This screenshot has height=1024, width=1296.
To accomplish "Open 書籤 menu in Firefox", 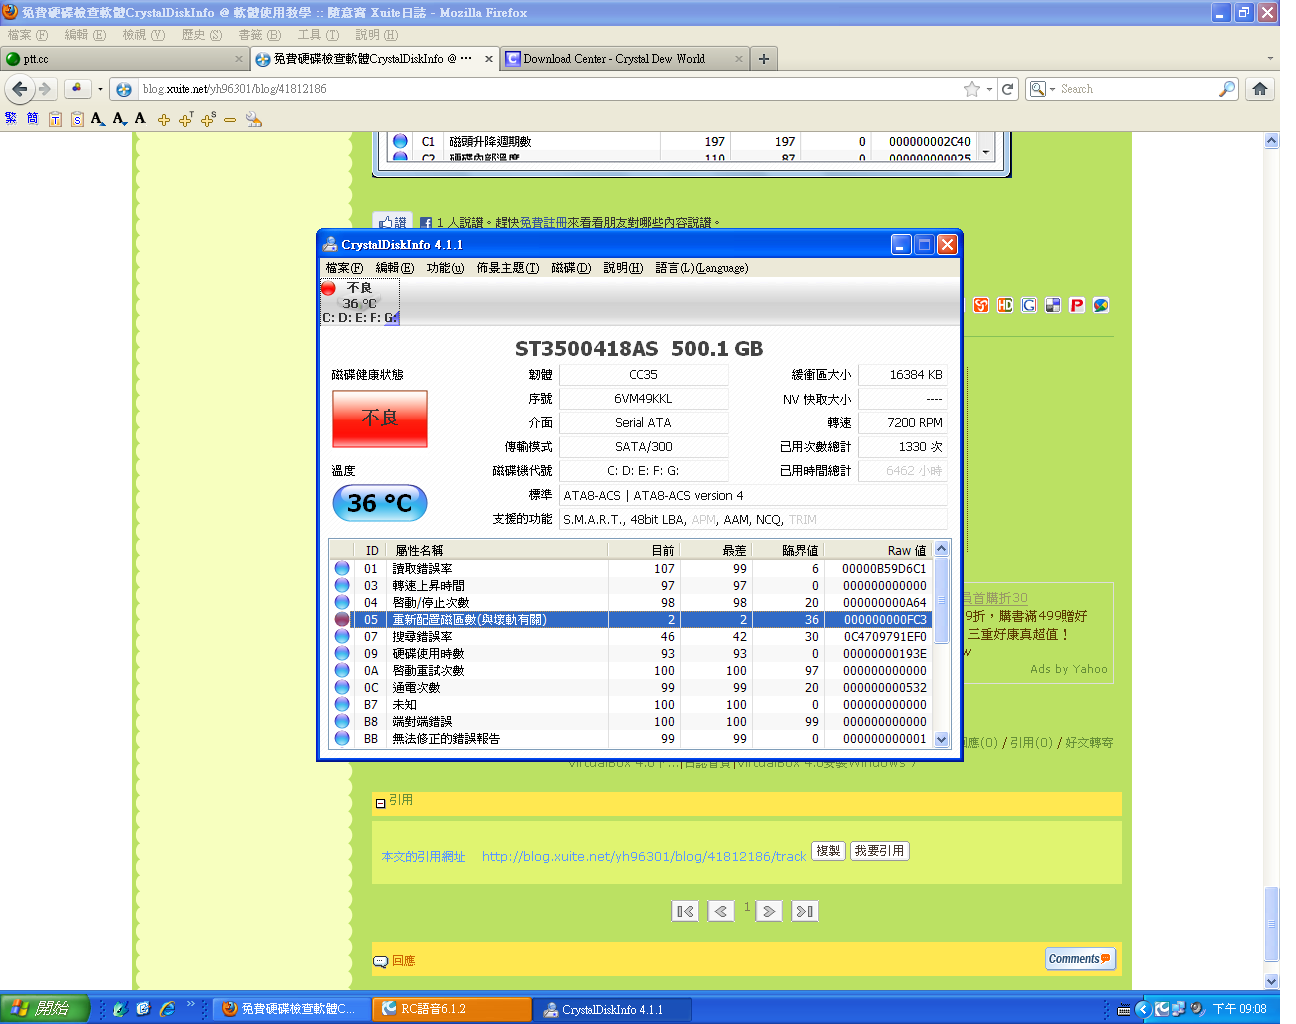I will (260, 35).
